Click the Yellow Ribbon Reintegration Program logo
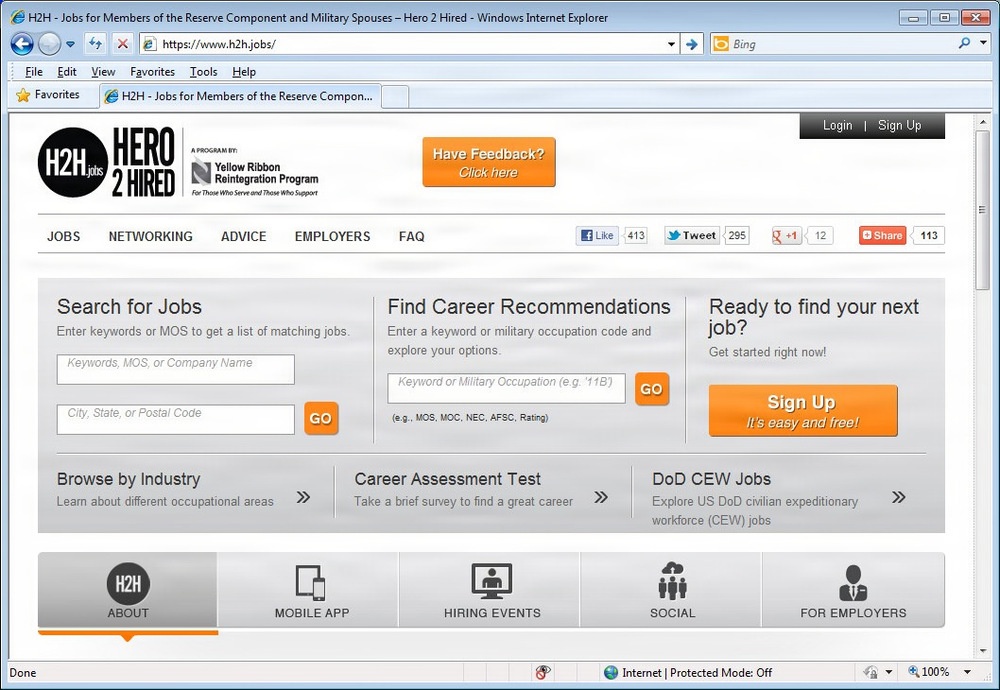This screenshot has width=1000, height=690. [x=254, y=172]
